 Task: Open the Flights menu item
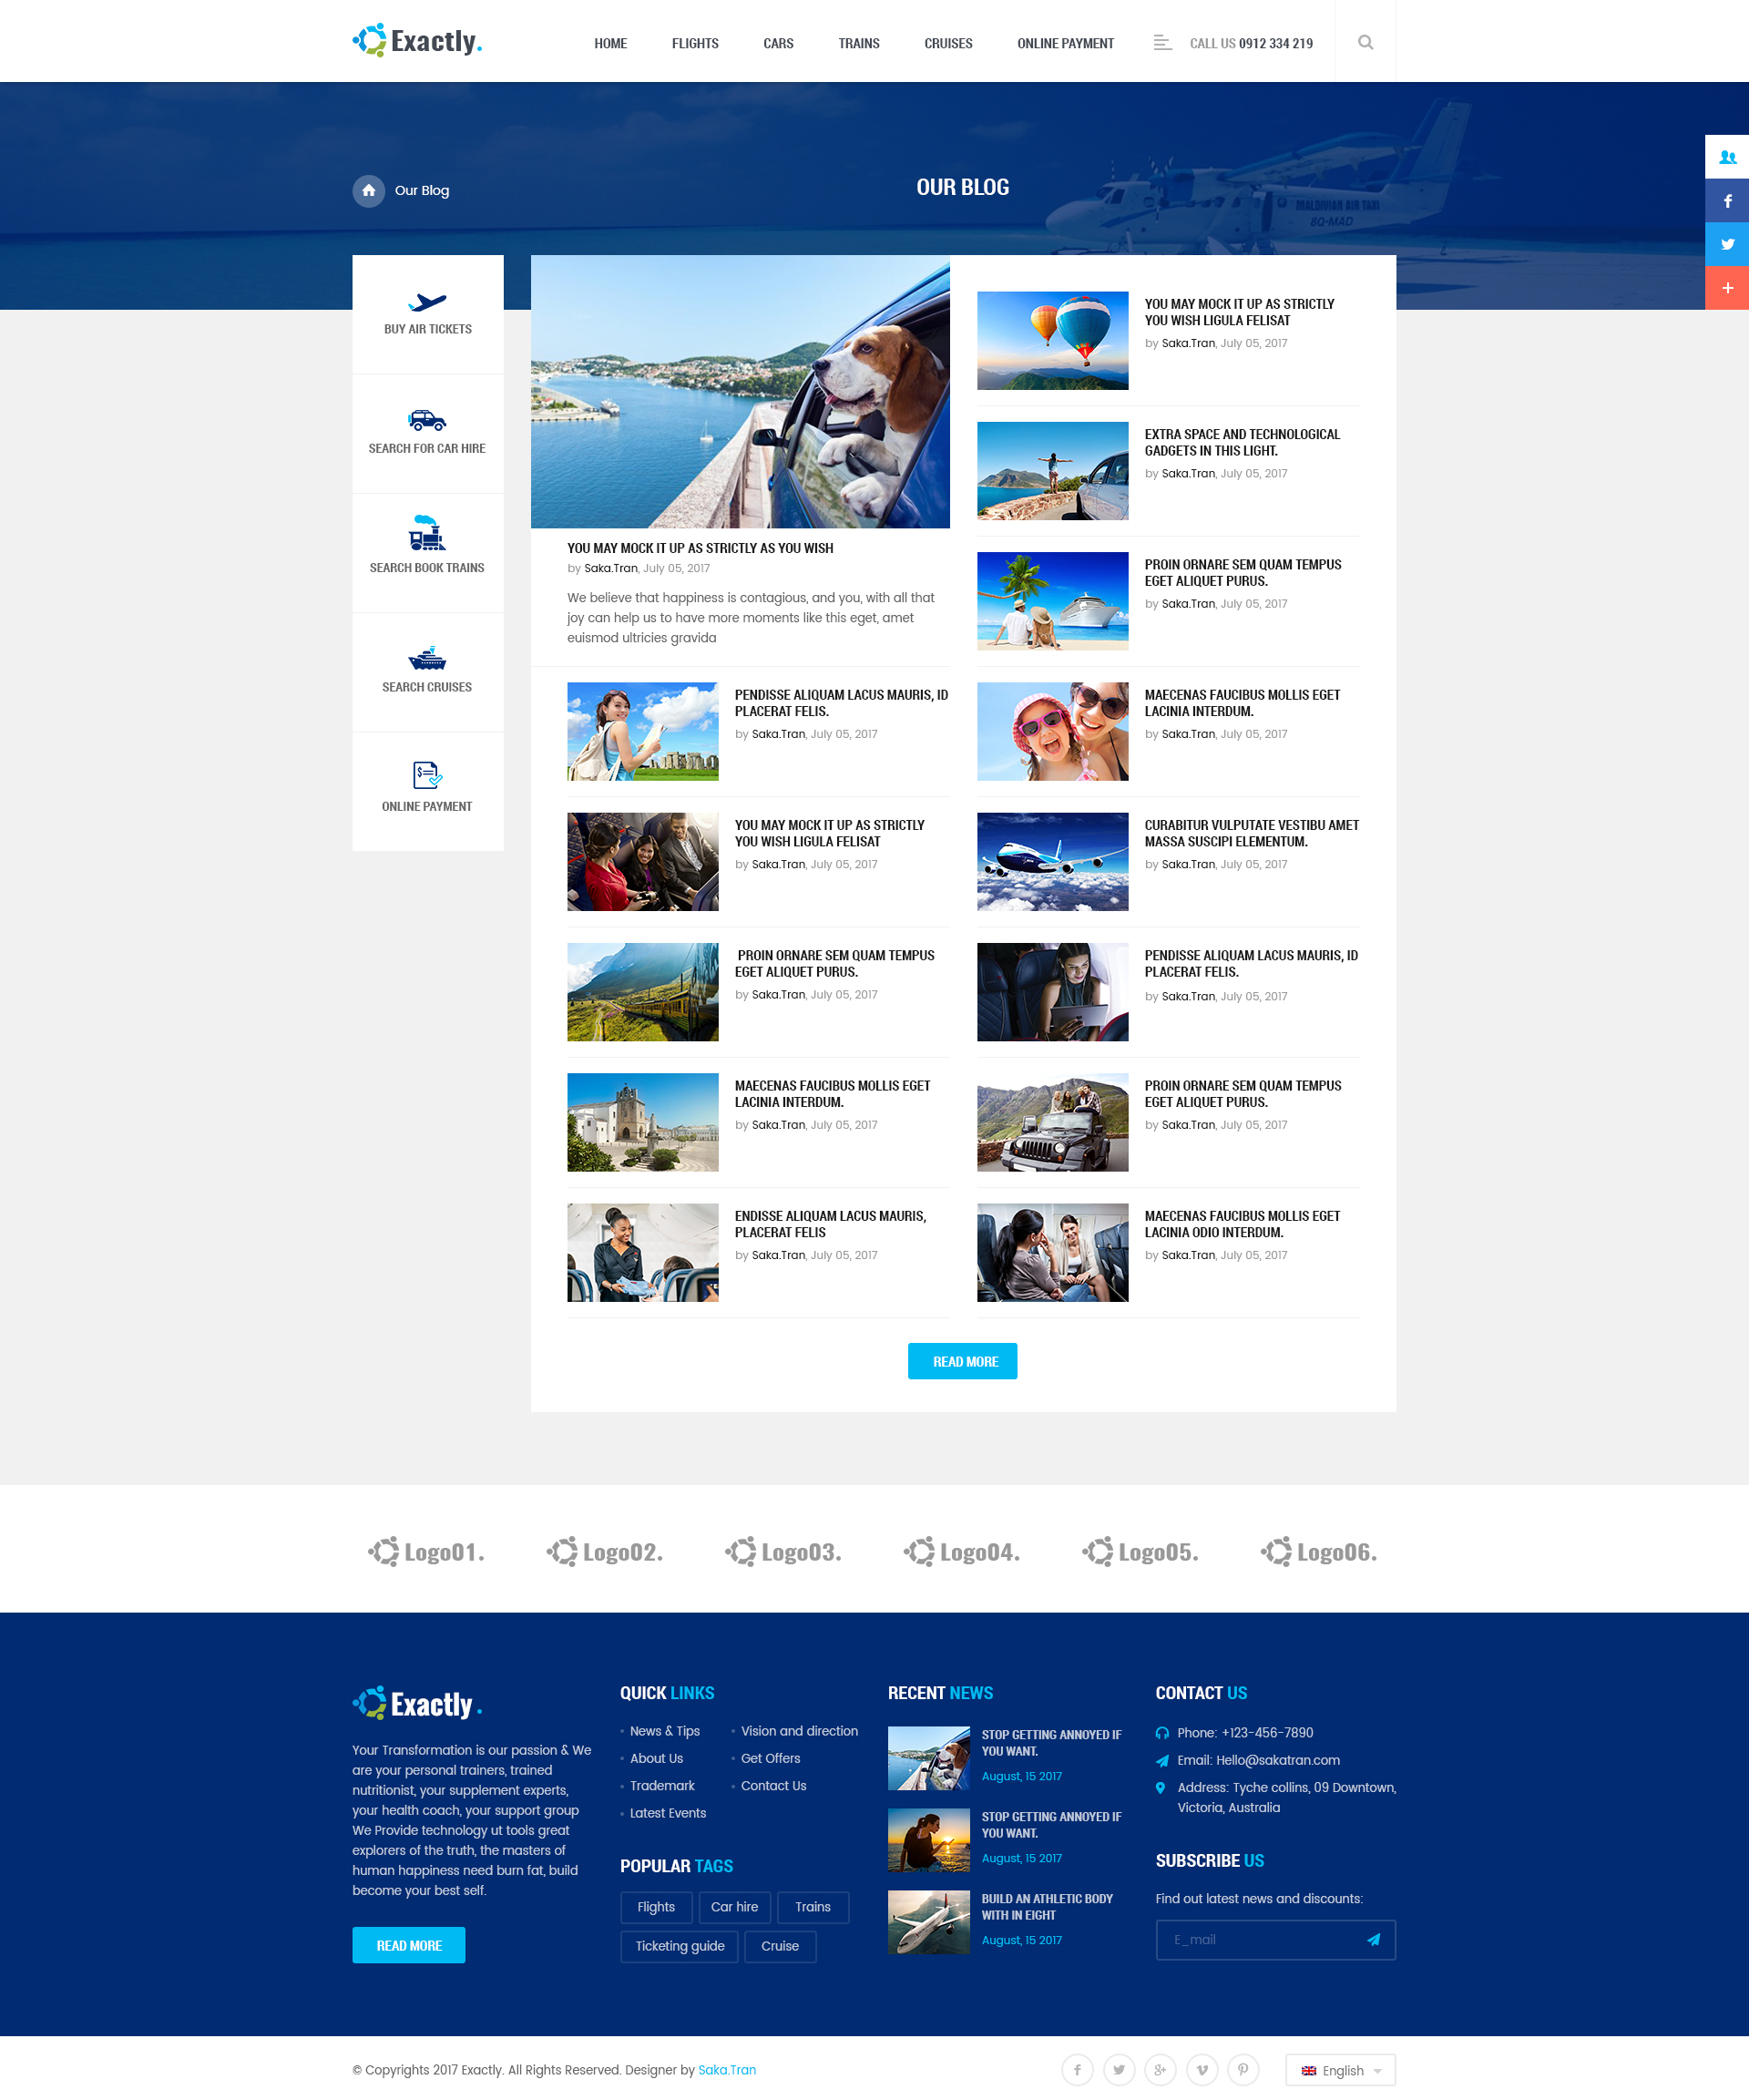tap(695, 43)
